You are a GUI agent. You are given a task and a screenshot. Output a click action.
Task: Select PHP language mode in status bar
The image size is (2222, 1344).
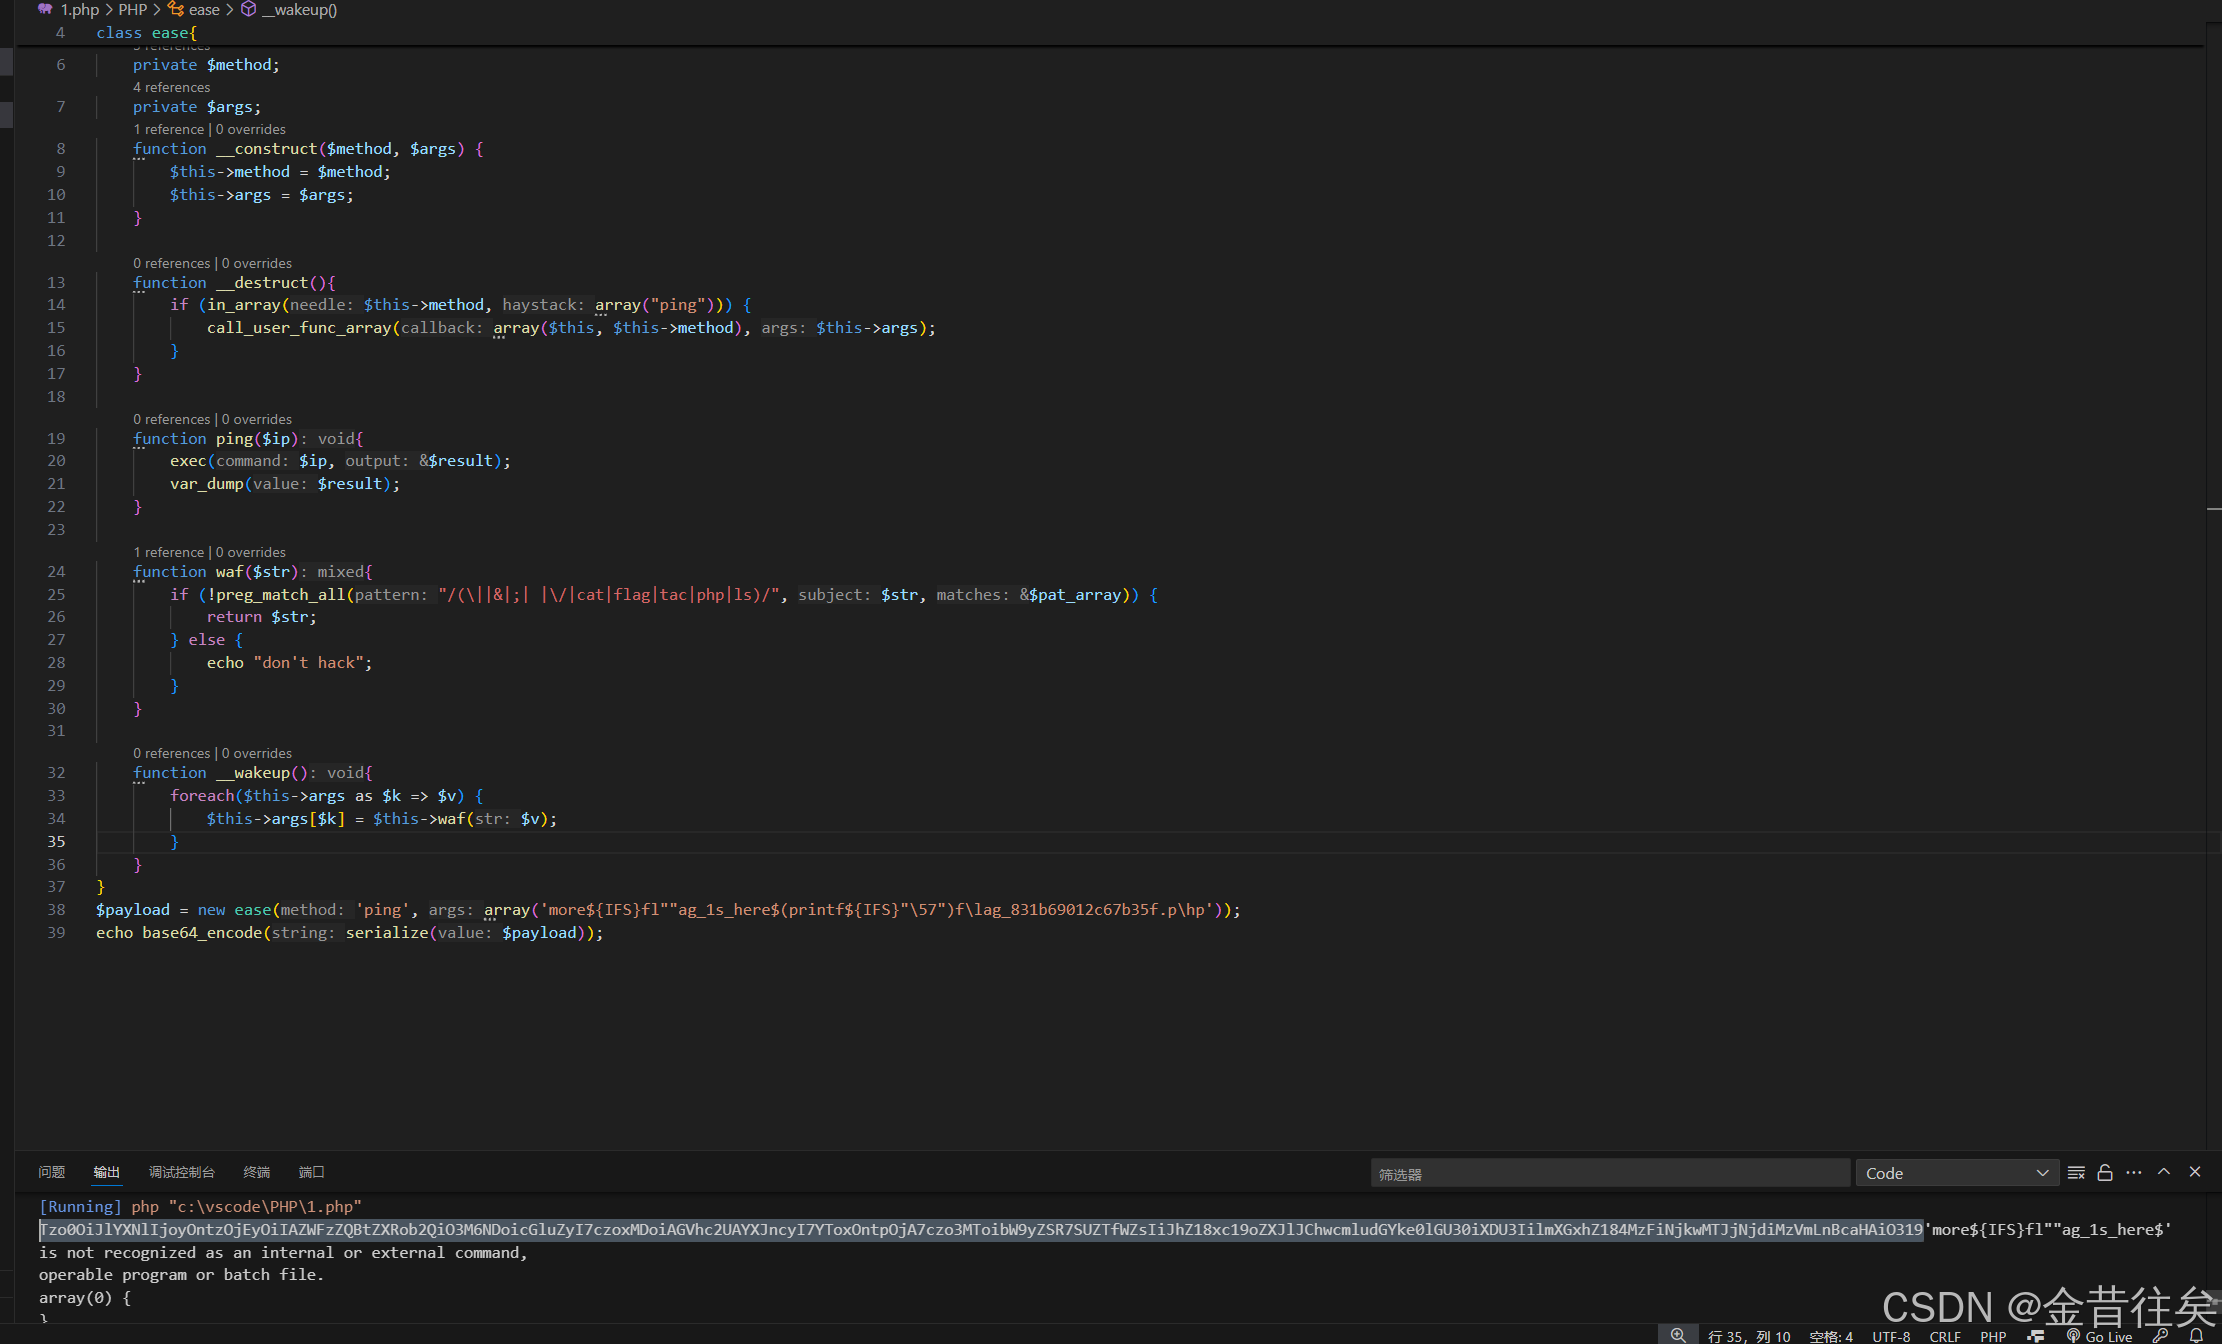(1993, 1336)
